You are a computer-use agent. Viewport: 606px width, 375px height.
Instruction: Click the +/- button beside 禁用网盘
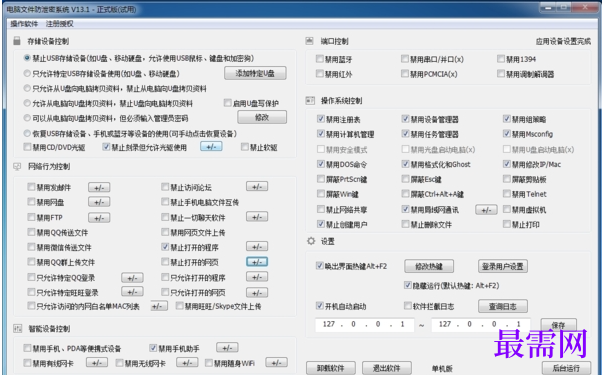(99, 202)
